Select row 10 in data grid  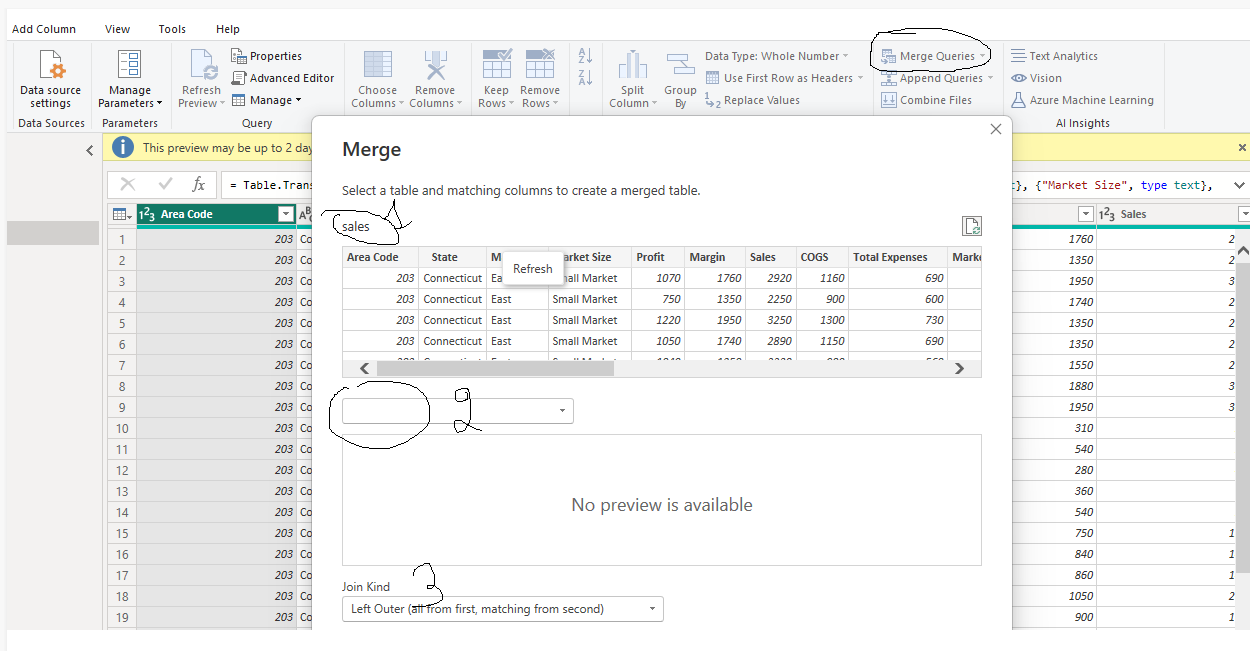coord(122,428)
